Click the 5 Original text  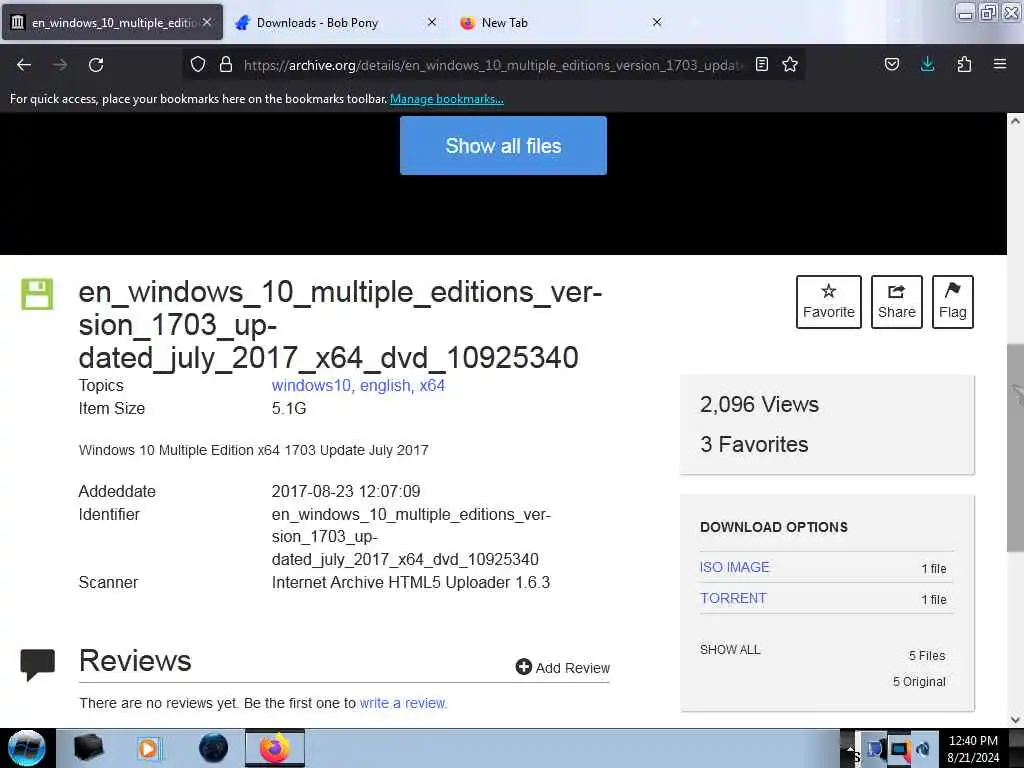pyautogui.click(x=919, y=682)
